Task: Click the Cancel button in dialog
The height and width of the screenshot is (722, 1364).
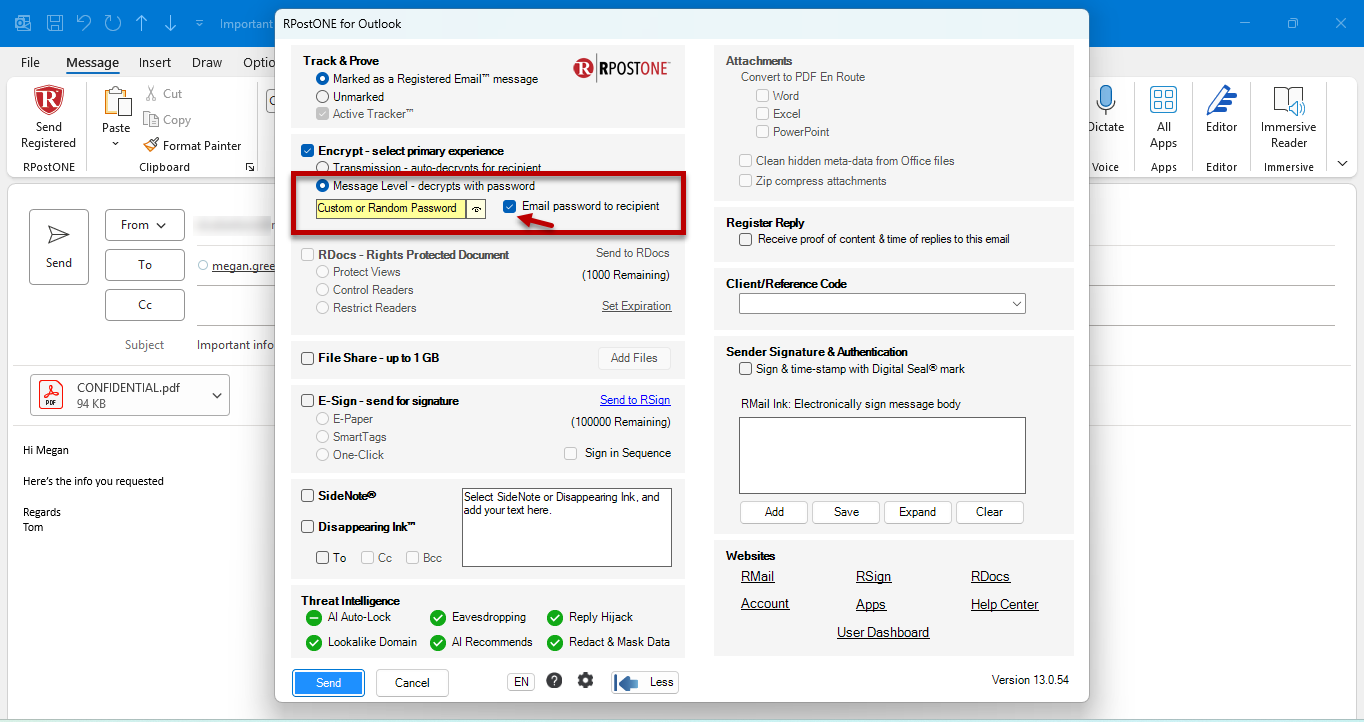Action: tap(412, 683)
